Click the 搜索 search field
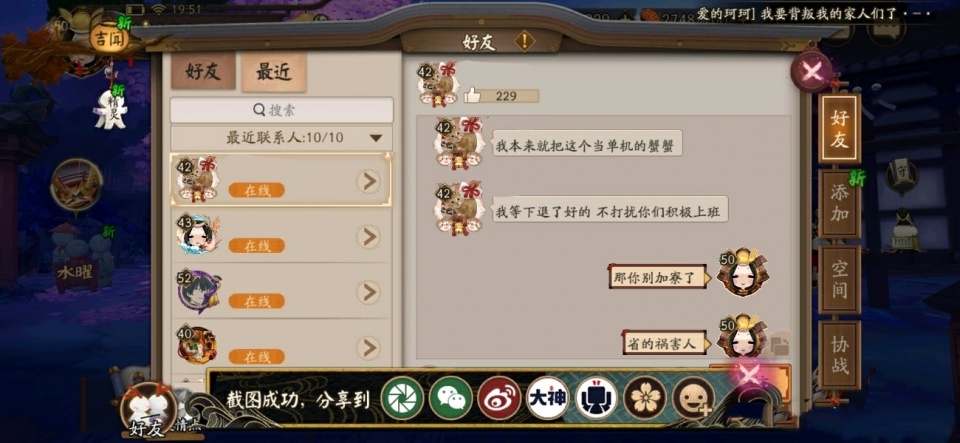 coord(282,110)
